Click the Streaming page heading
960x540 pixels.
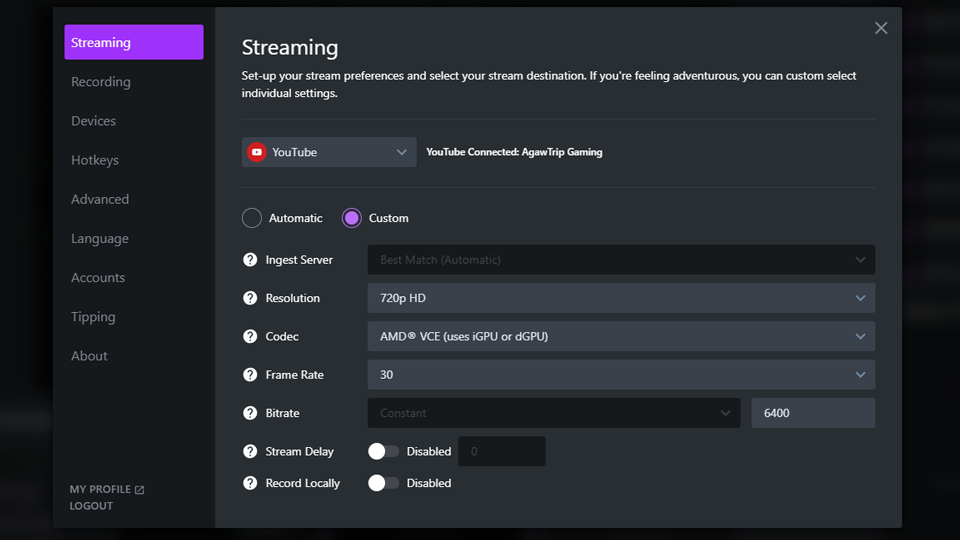pos(290,47)
